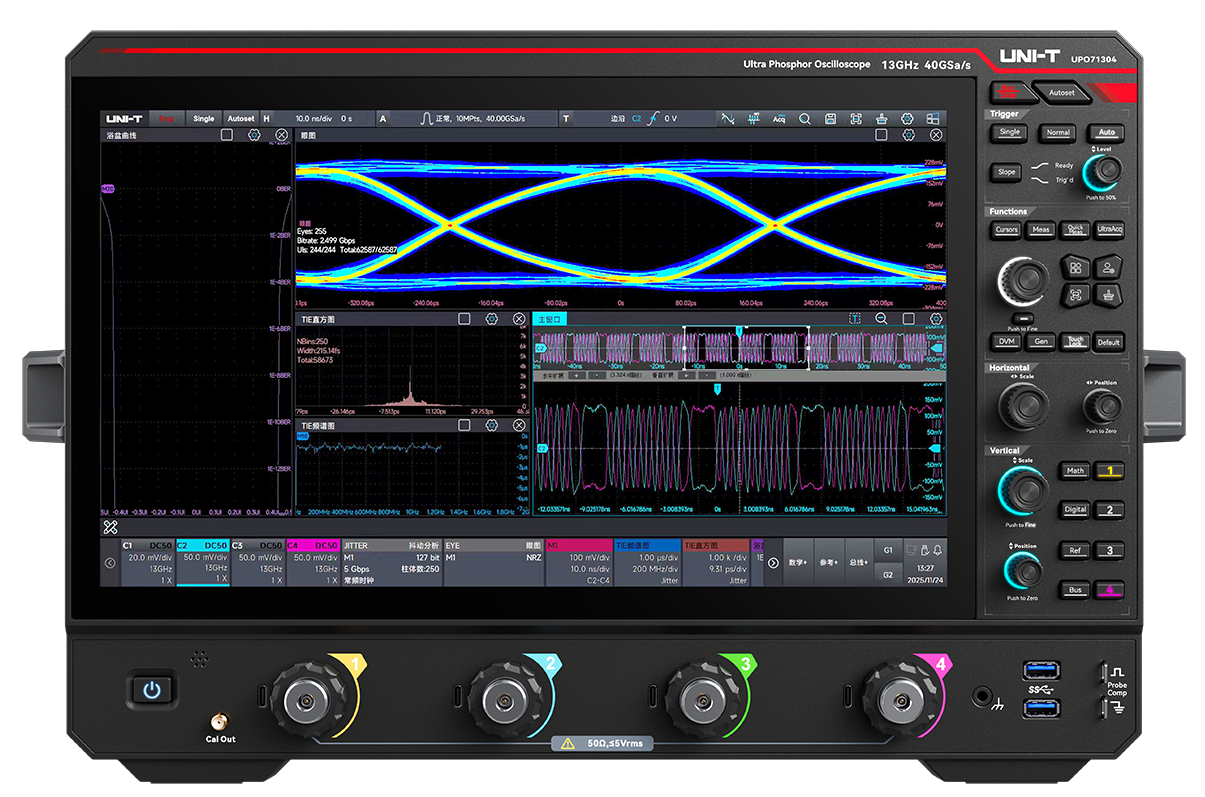Viewport: 1205px width, 797px height.
Task: Click the panel screenshot icon button
Action: 1076,295
